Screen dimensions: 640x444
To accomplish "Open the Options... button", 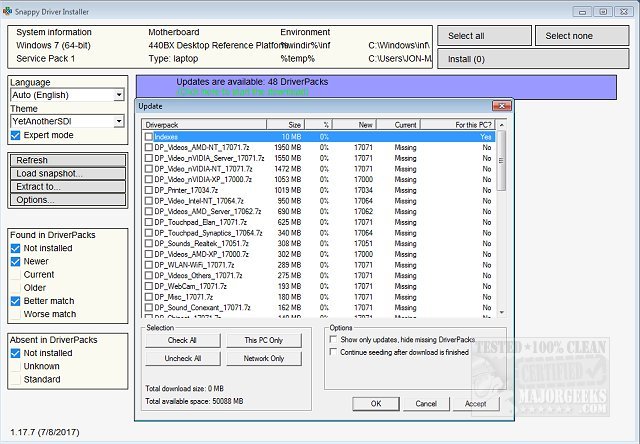I will [68, 200].
